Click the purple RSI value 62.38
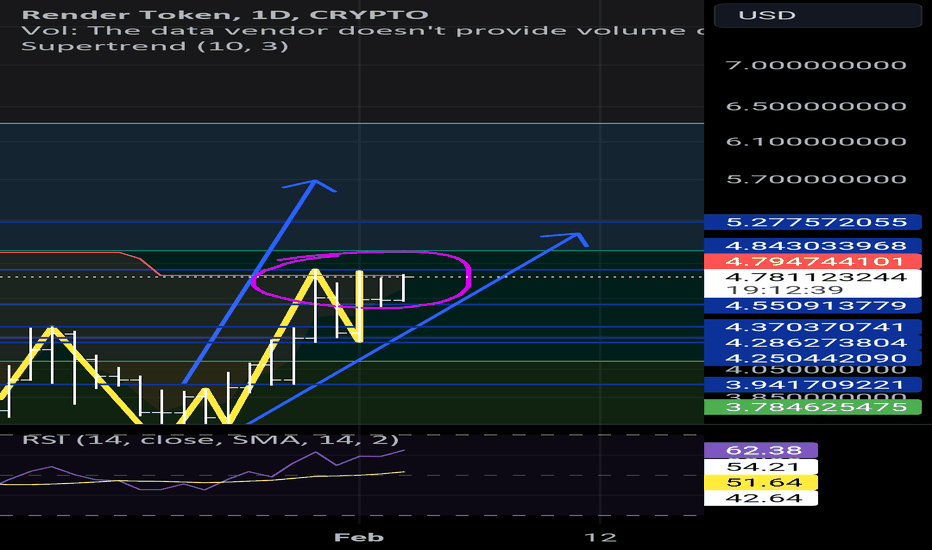 click(761, 450)
